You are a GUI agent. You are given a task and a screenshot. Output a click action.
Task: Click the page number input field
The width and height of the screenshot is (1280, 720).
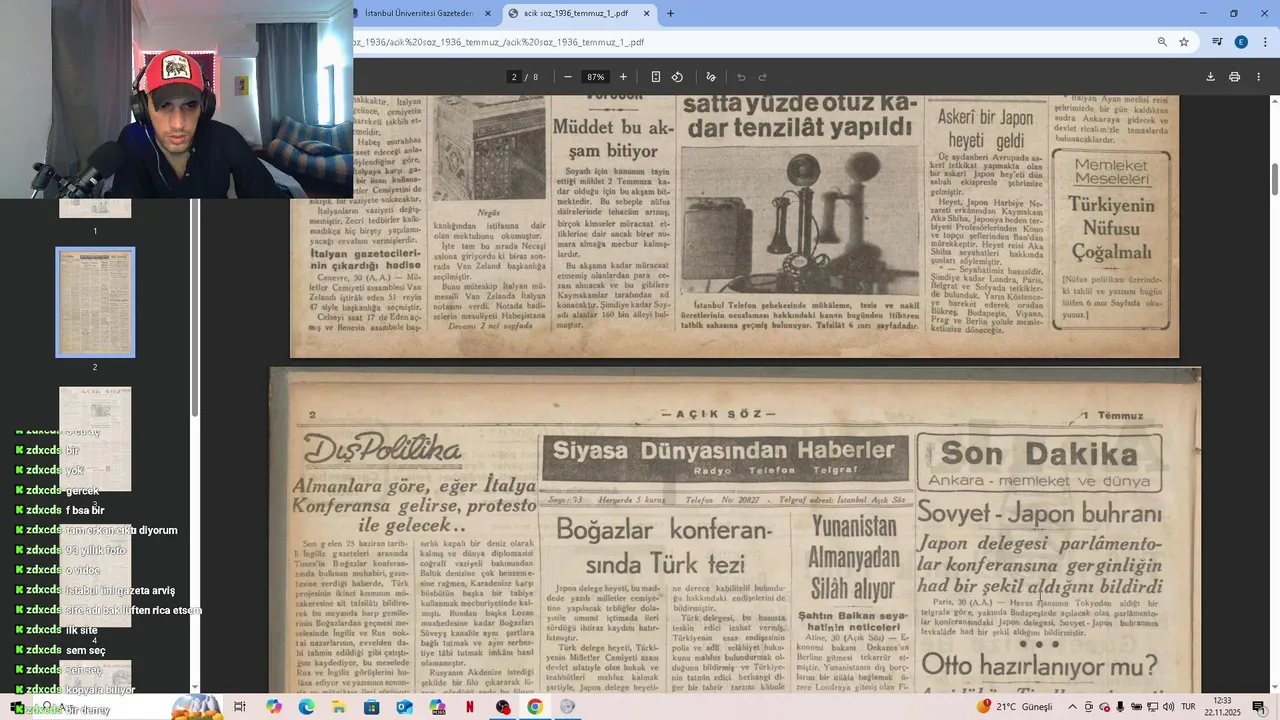(514, 77)
